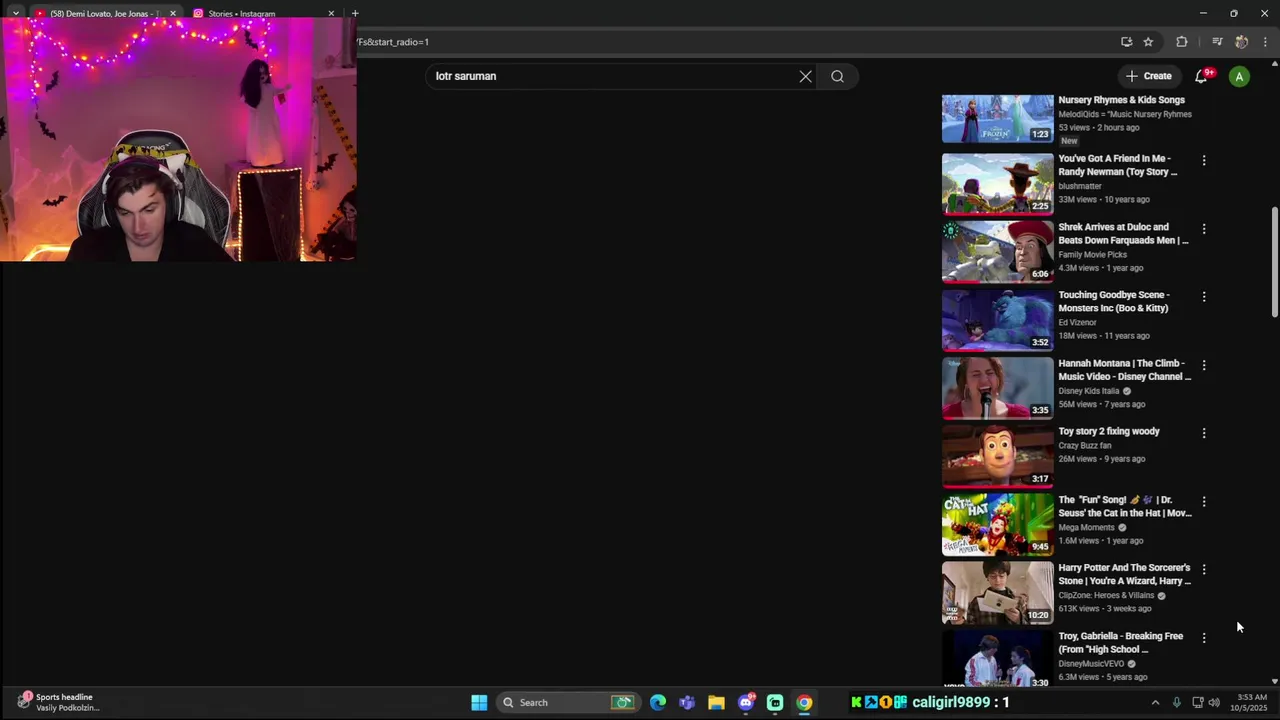1280x720 pixels.
Task: Open Discord from the taskbar
Action: coord(746,702)
